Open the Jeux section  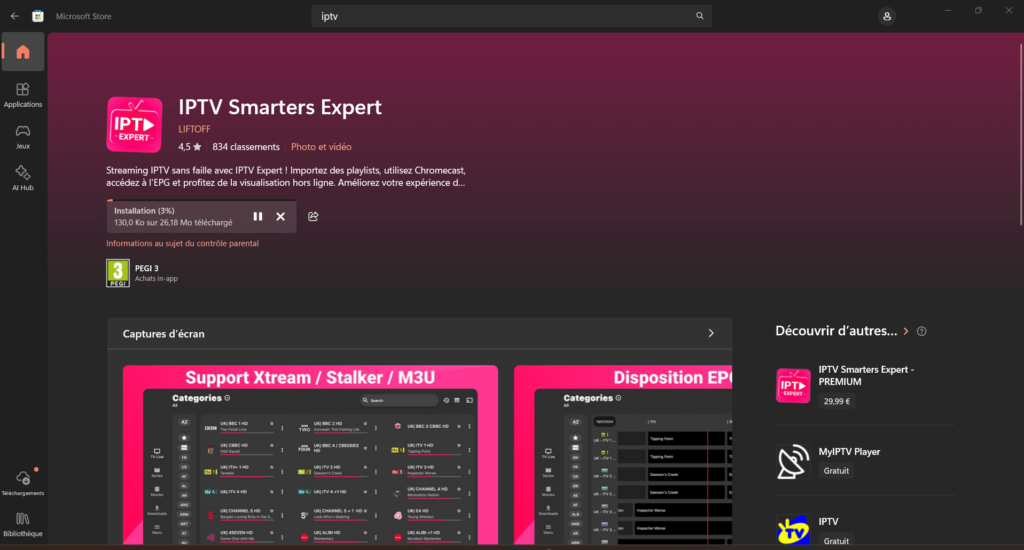(x=23, y=137)
